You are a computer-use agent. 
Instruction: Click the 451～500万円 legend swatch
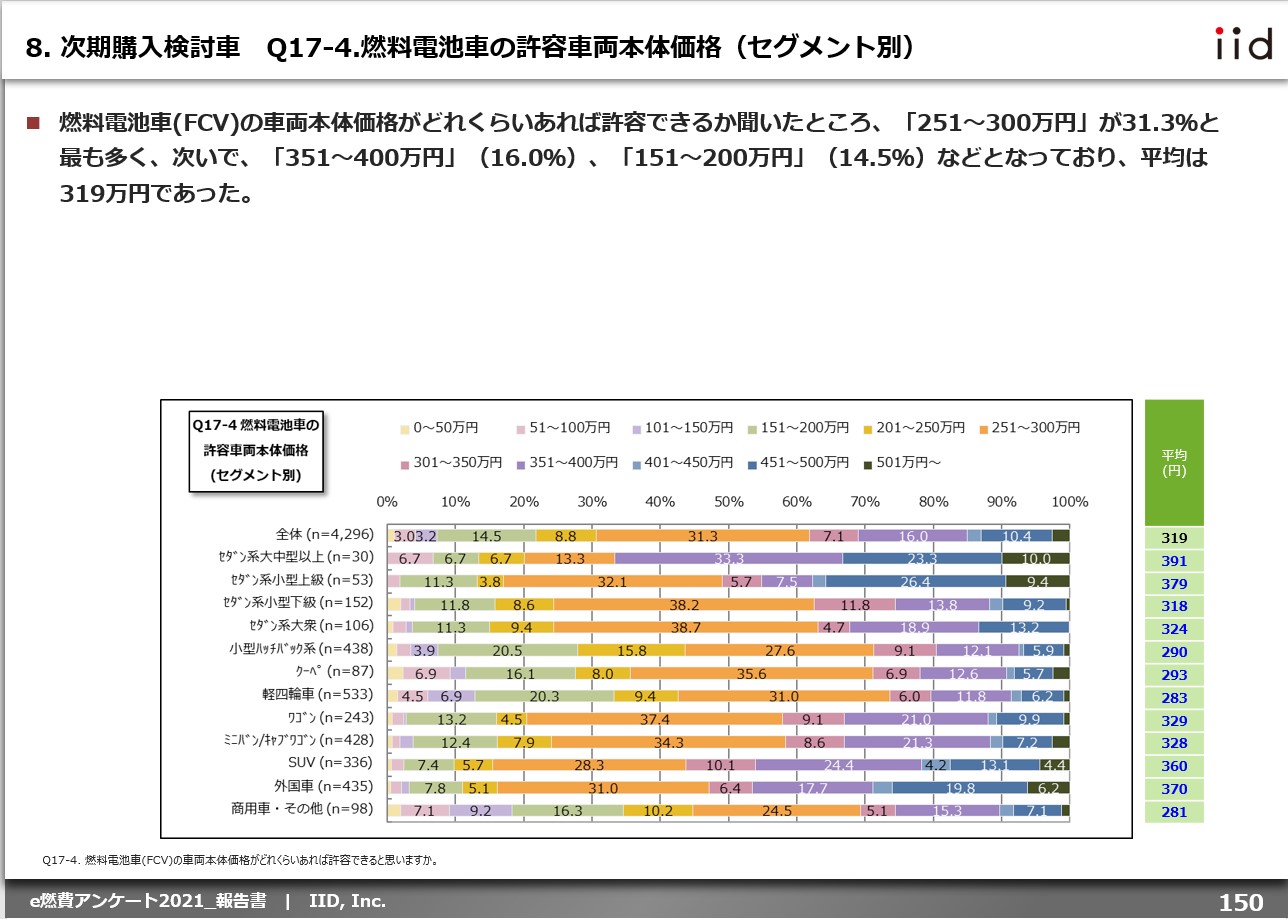(752, 463)
